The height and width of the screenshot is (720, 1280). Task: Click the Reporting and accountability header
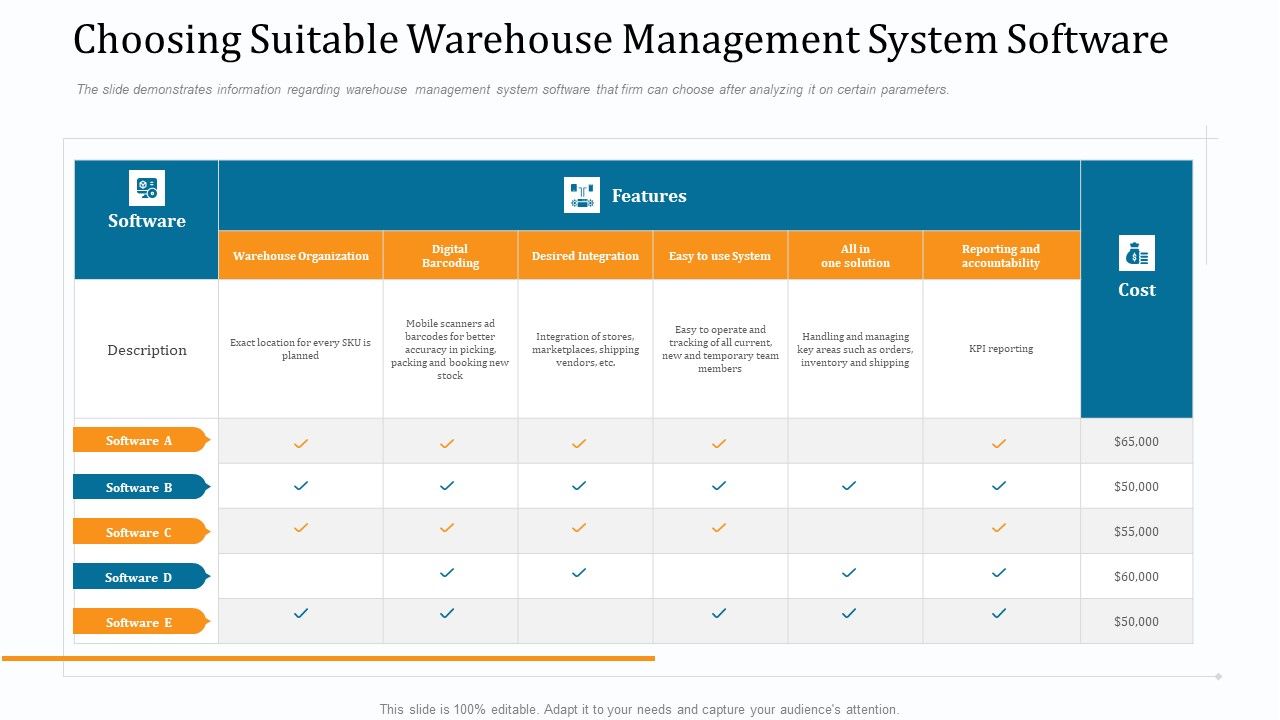point(1001,256)
